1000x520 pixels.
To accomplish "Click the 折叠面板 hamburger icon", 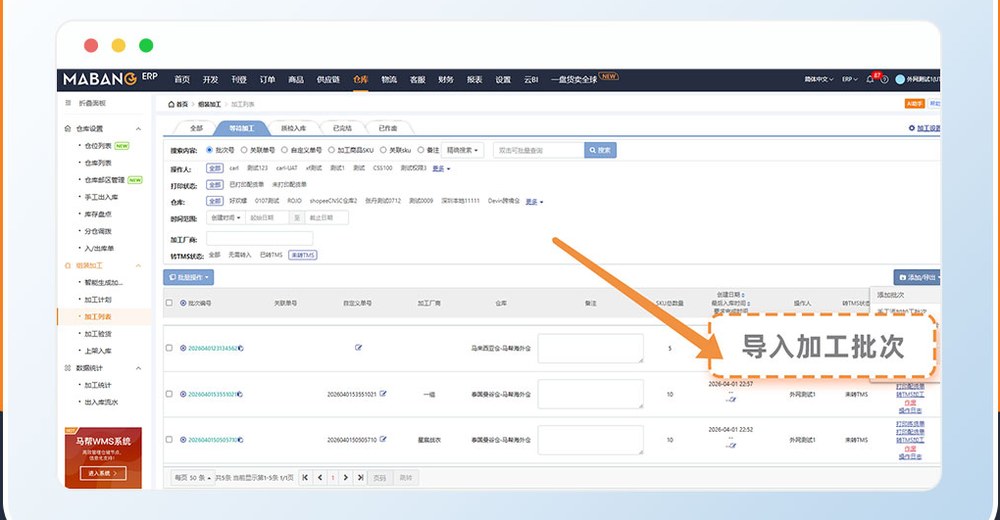I will pos(68,103).
